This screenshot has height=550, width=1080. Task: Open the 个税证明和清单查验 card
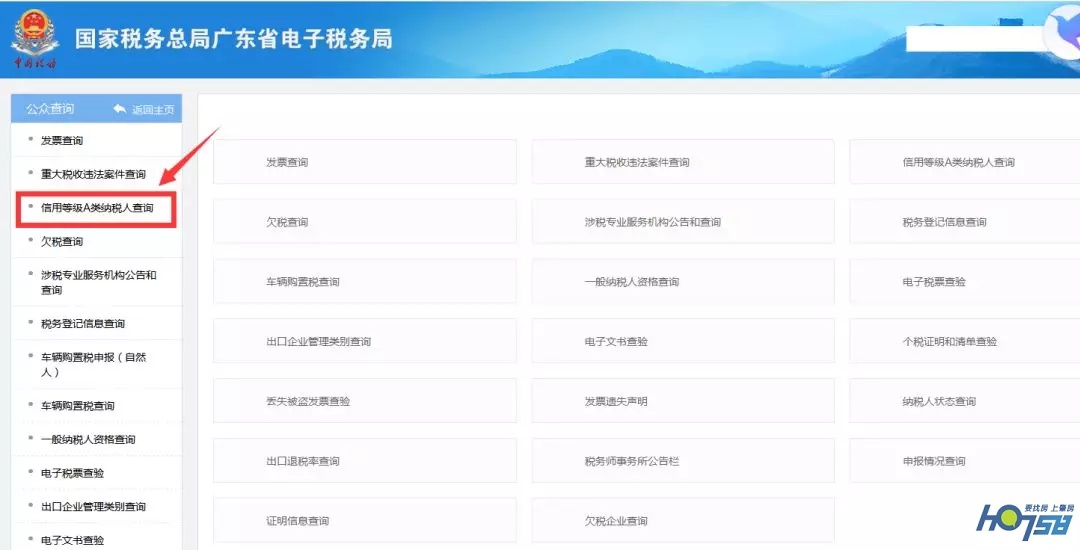[x=964, y=341]
